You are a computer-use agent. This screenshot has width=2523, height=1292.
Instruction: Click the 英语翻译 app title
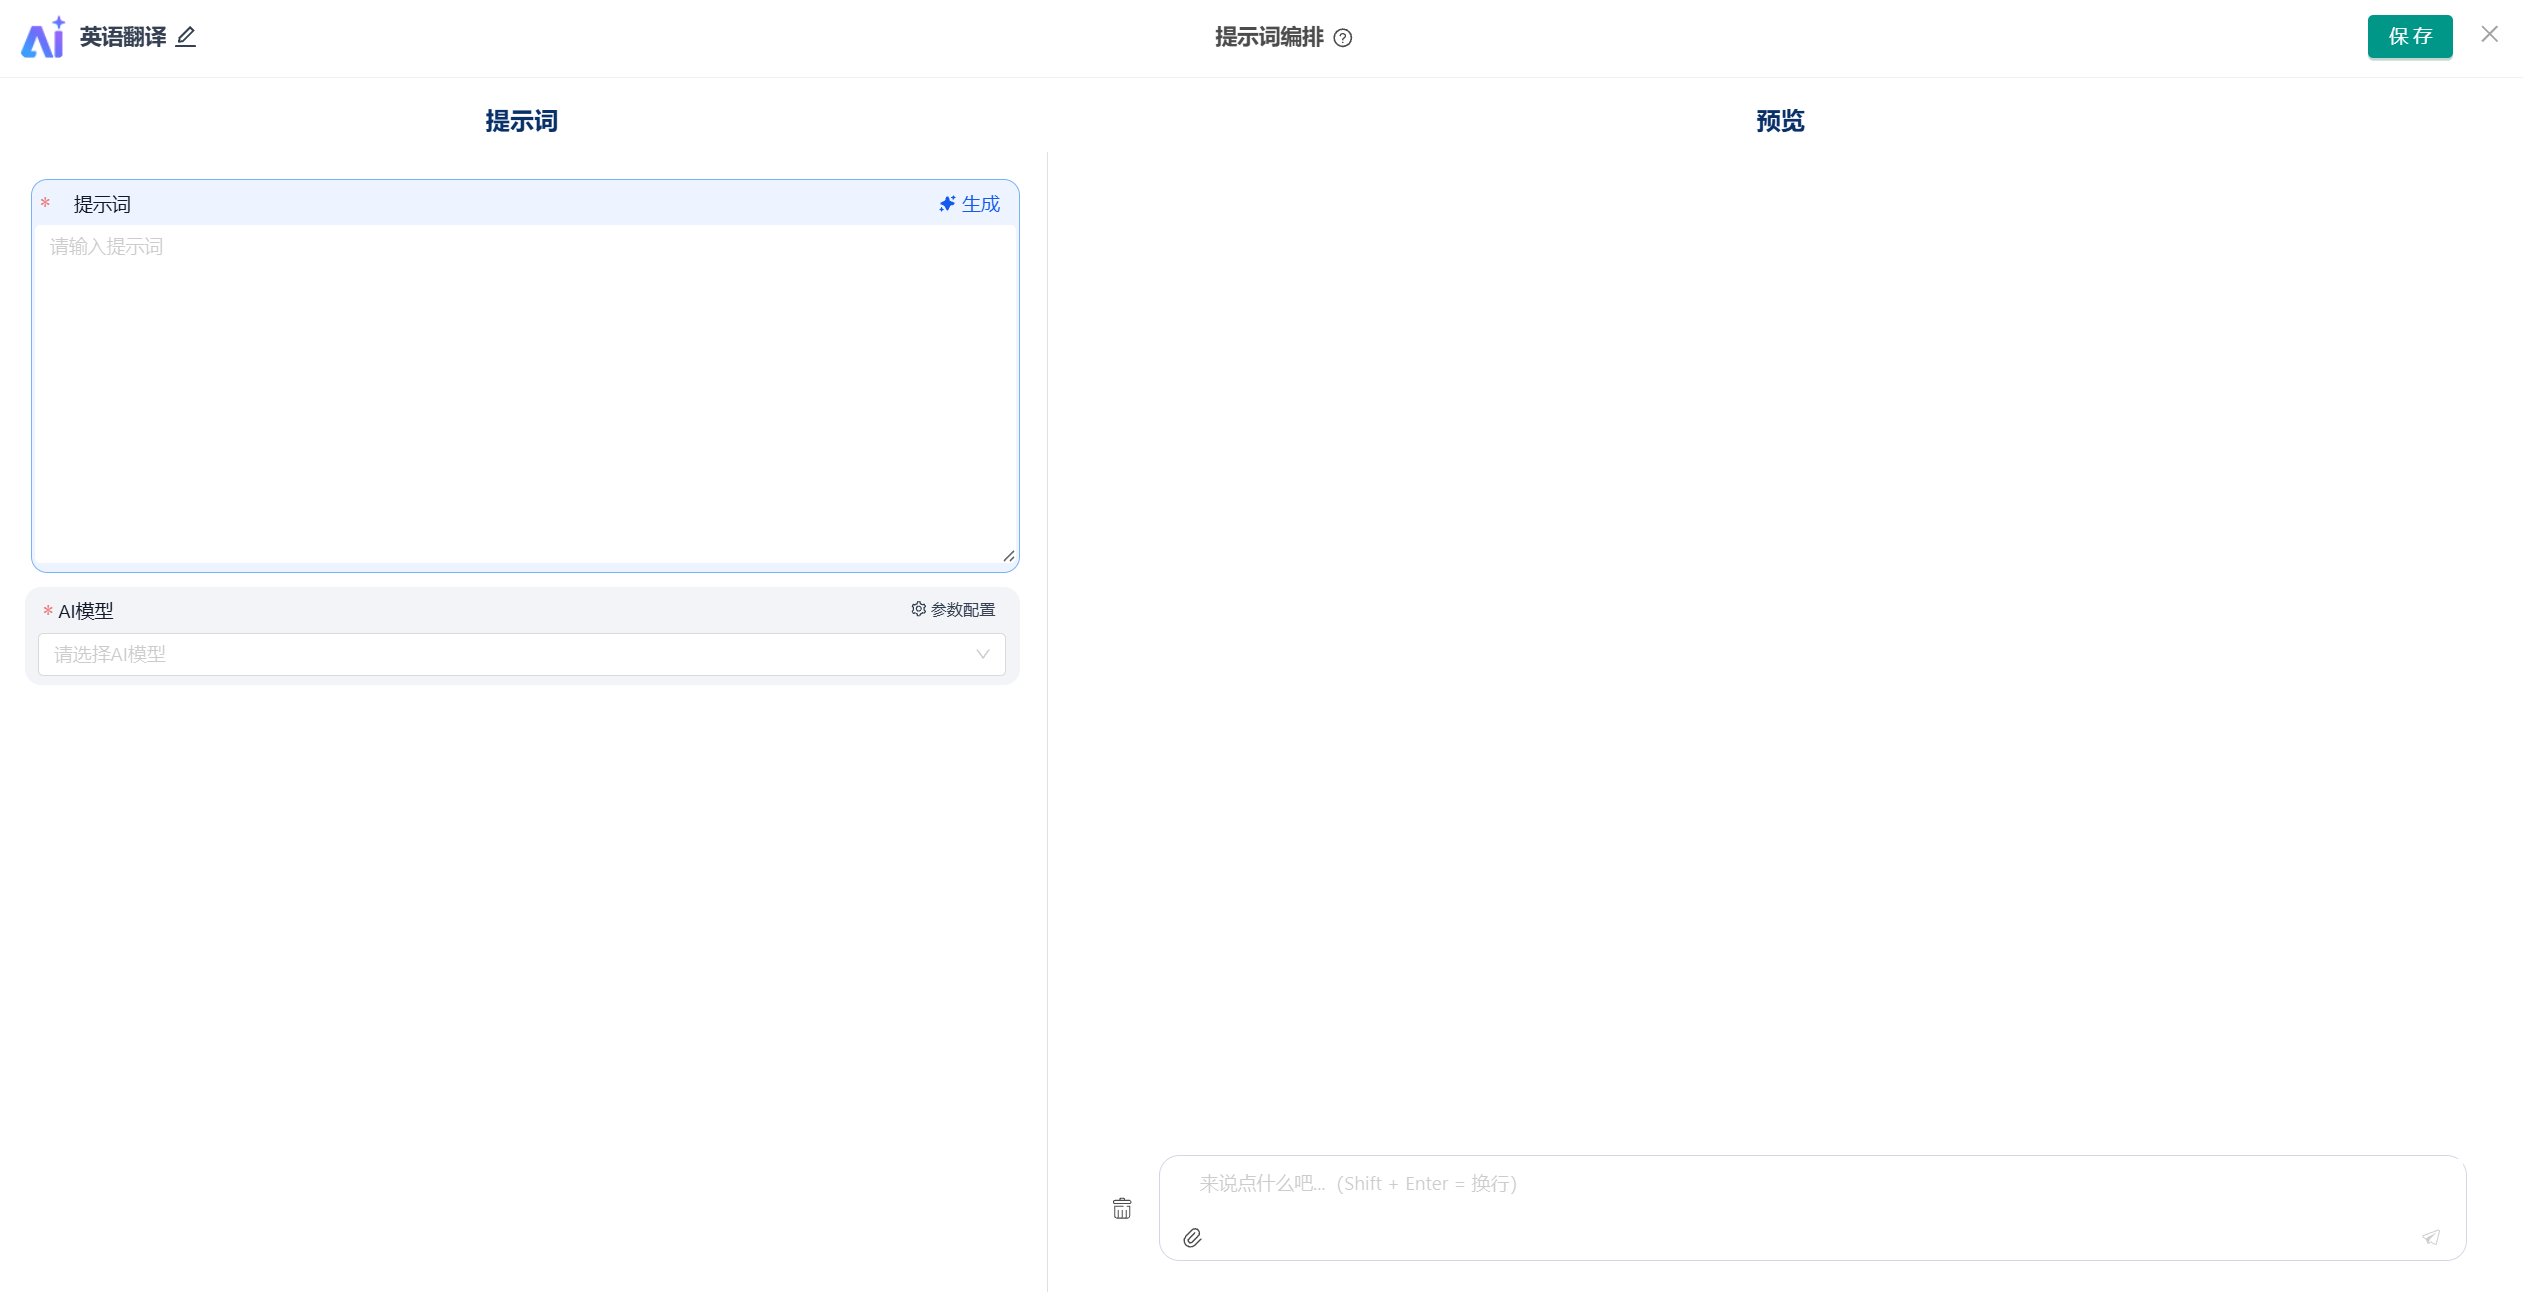tap(123, 37)
